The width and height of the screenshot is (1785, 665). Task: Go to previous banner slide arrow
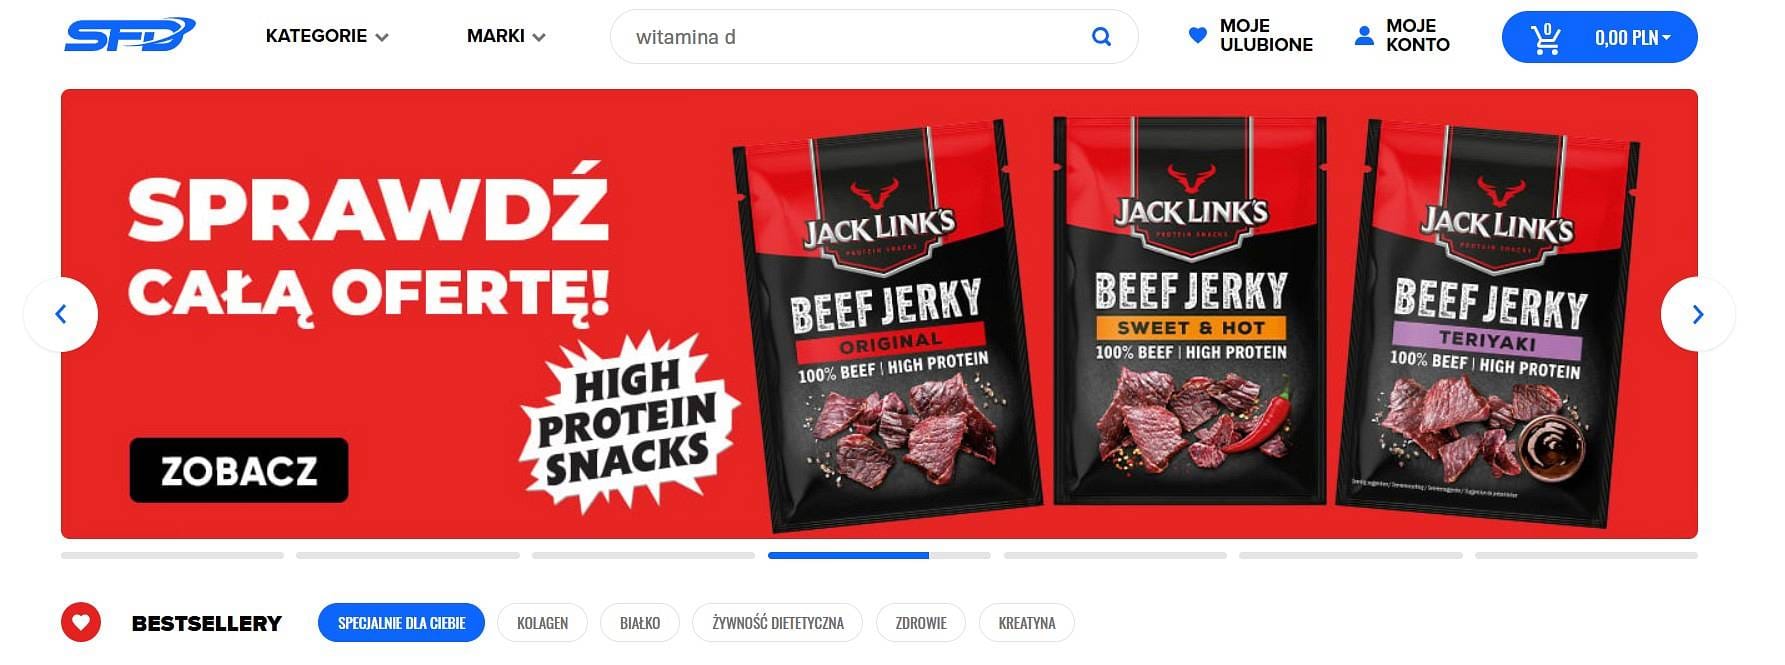coord(61,314)
